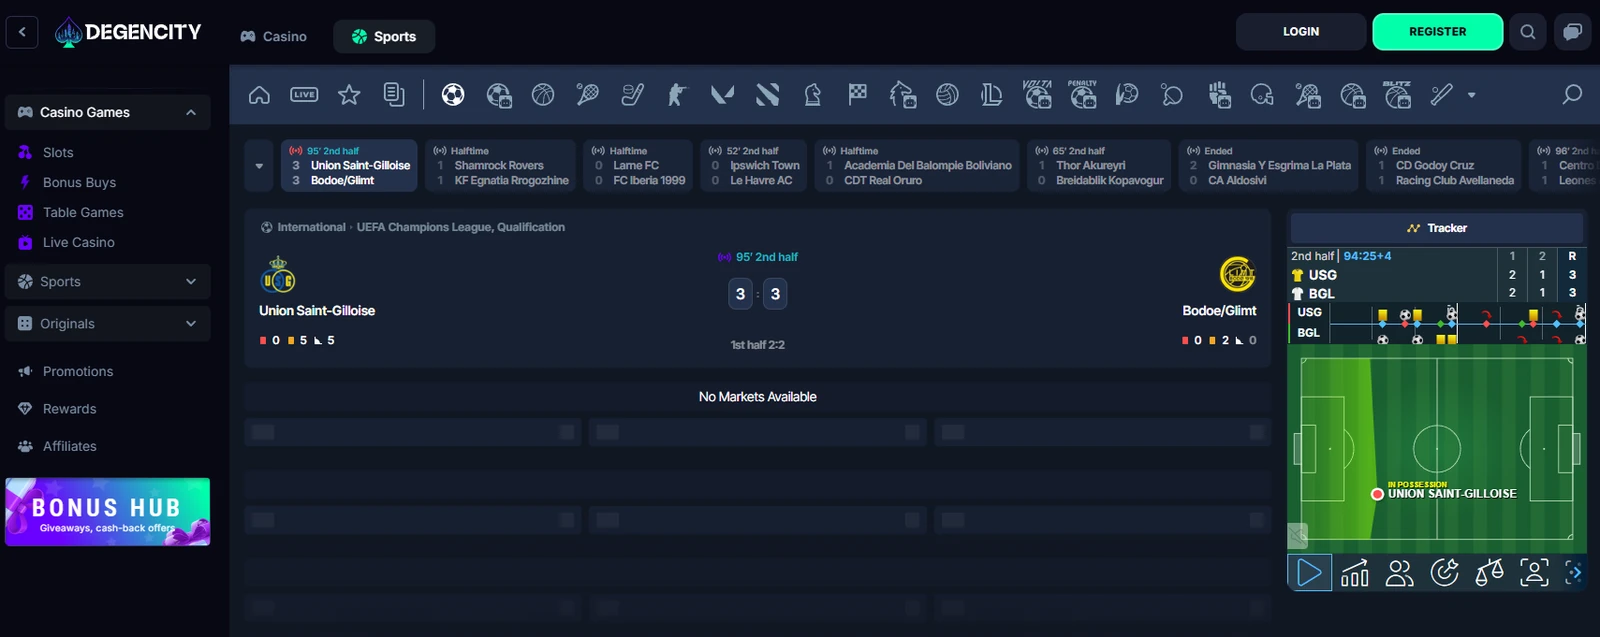Image resolution: width=1600 pixels, height=637 pixels.
Task: Switch to Sports tab
Action: tap(384, 36)
